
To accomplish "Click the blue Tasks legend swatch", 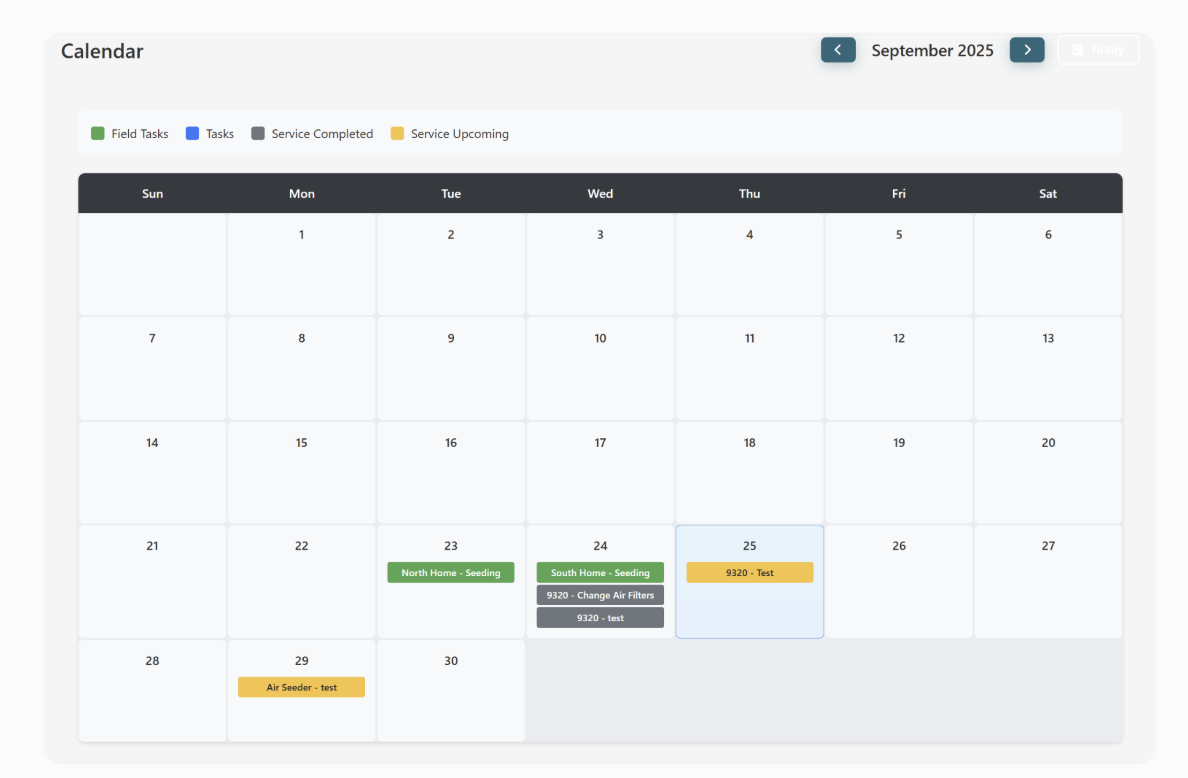I will 191,132.
